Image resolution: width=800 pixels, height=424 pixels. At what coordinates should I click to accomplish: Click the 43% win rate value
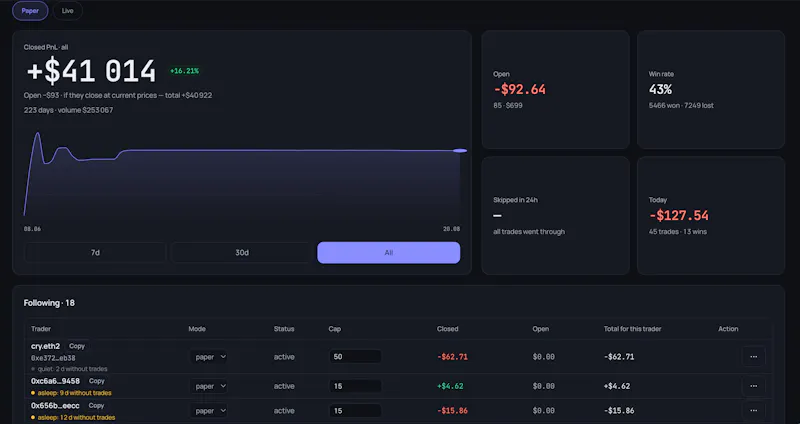pyautogui.click(x=660, y=89)
